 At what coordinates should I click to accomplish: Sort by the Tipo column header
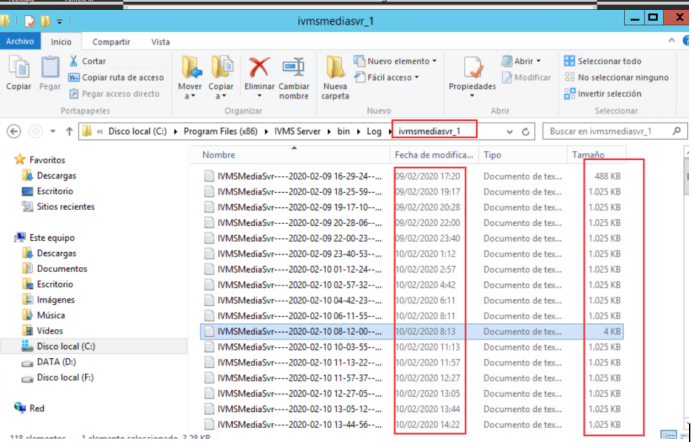pyautogui.click(x=523, y=155)
